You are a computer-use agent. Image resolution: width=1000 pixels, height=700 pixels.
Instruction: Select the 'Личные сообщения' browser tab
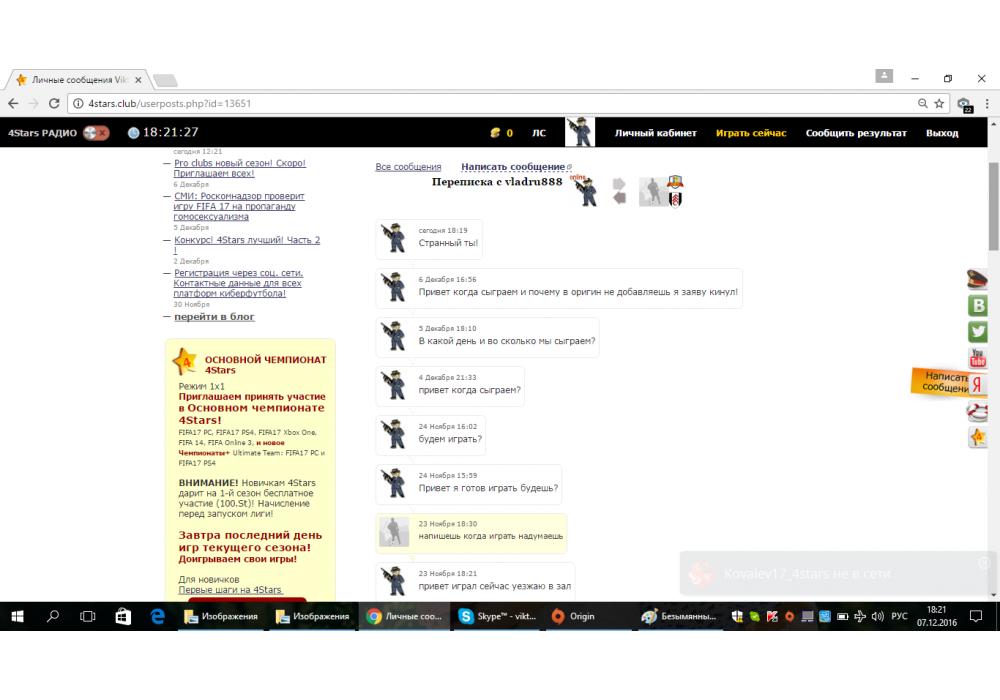[78, 80]
